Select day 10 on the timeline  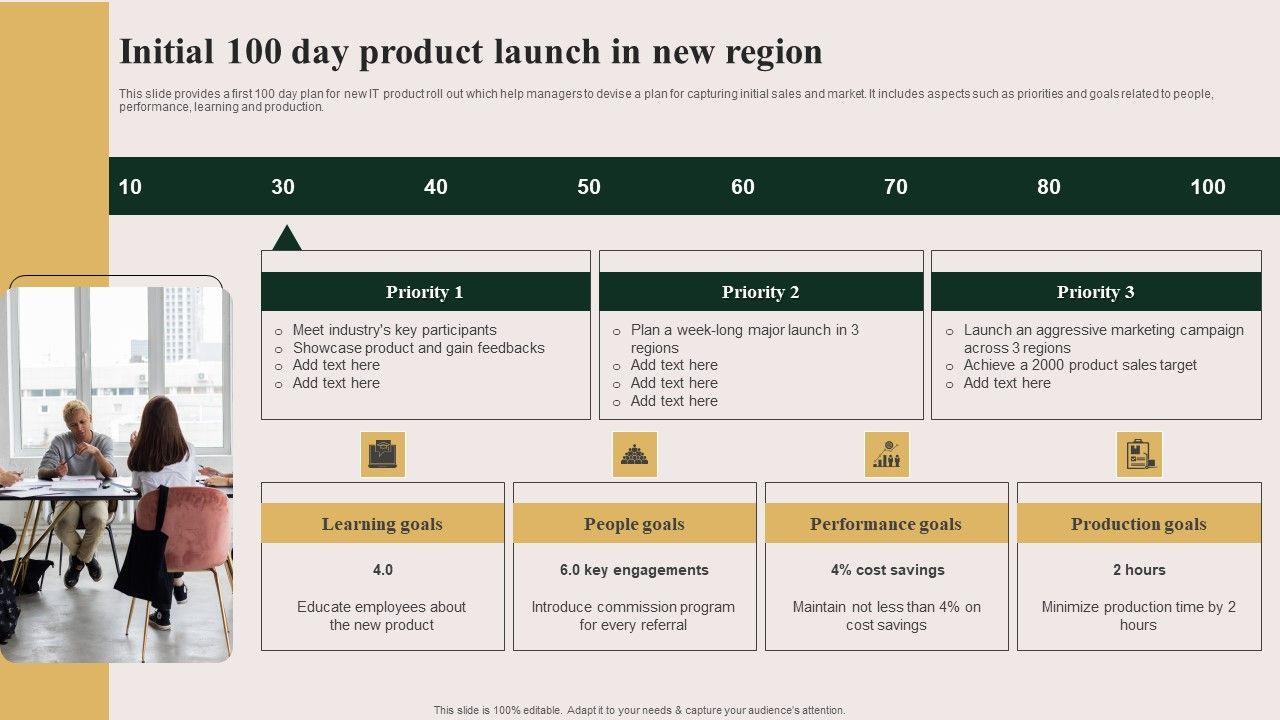(x=130, y=187)
